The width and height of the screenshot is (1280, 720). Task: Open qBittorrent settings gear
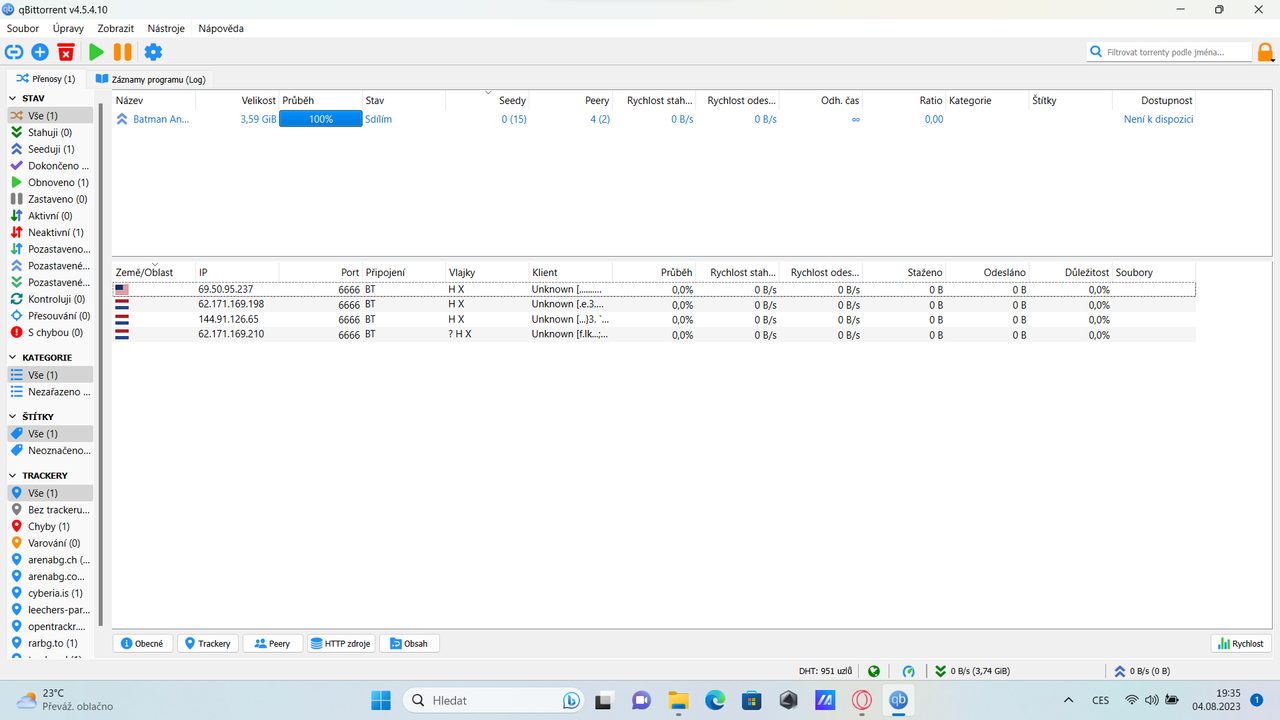pyautogui.click(x=153, y=51)
